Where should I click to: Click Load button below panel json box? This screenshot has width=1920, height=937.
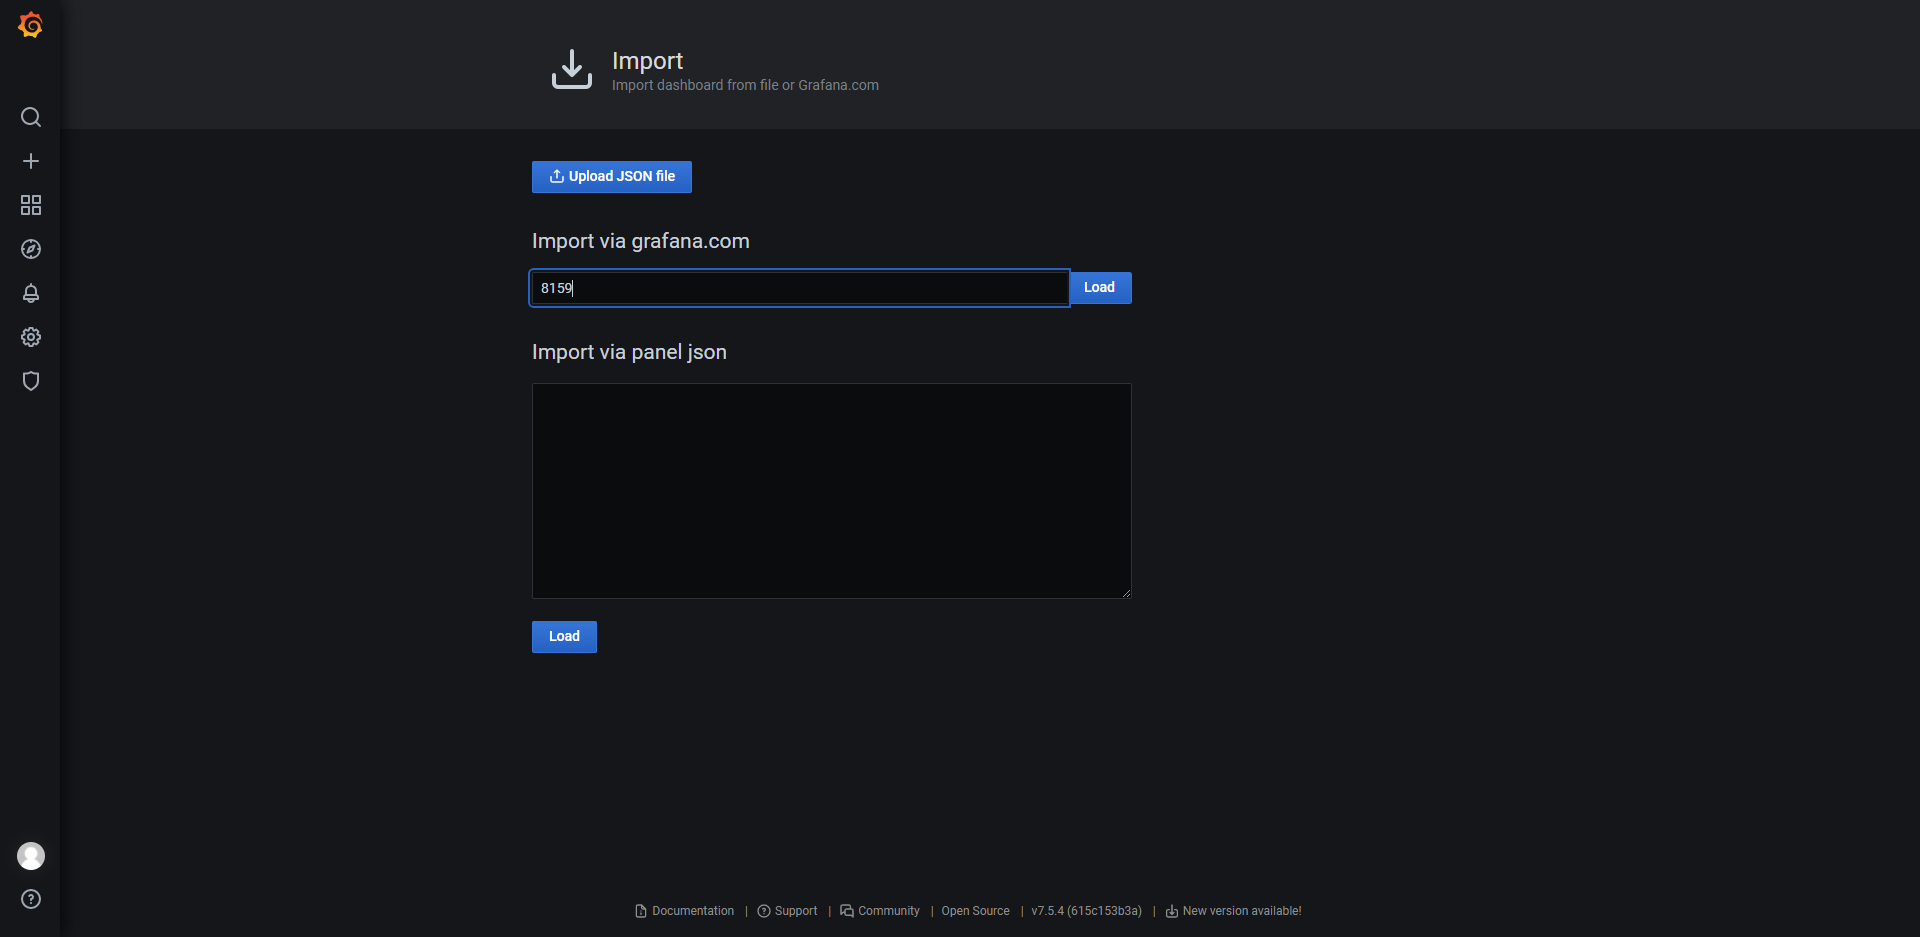point(564,637)
